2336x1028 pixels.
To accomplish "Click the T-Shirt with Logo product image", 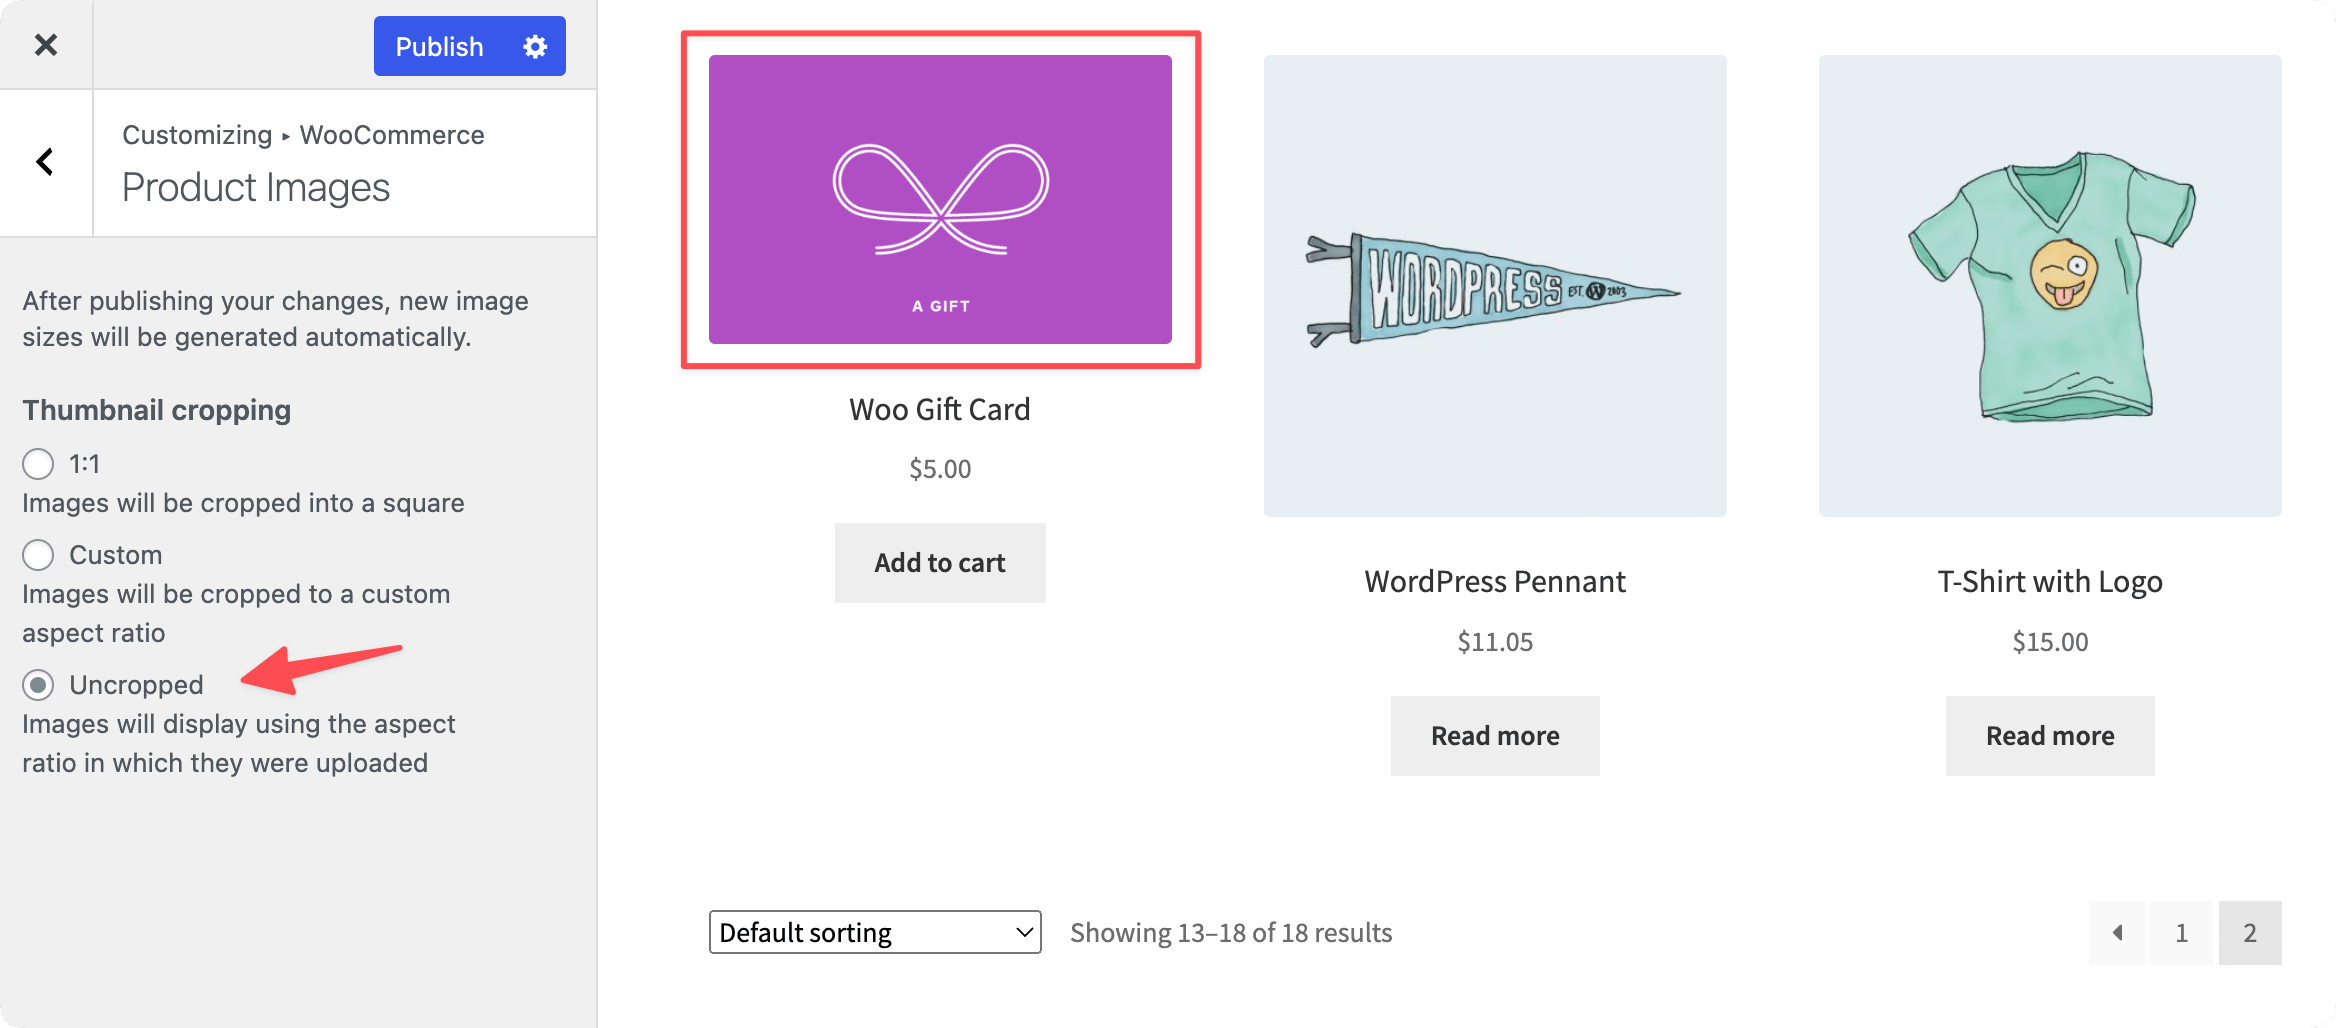I will pyautogui.click(x=2049, y=285).
